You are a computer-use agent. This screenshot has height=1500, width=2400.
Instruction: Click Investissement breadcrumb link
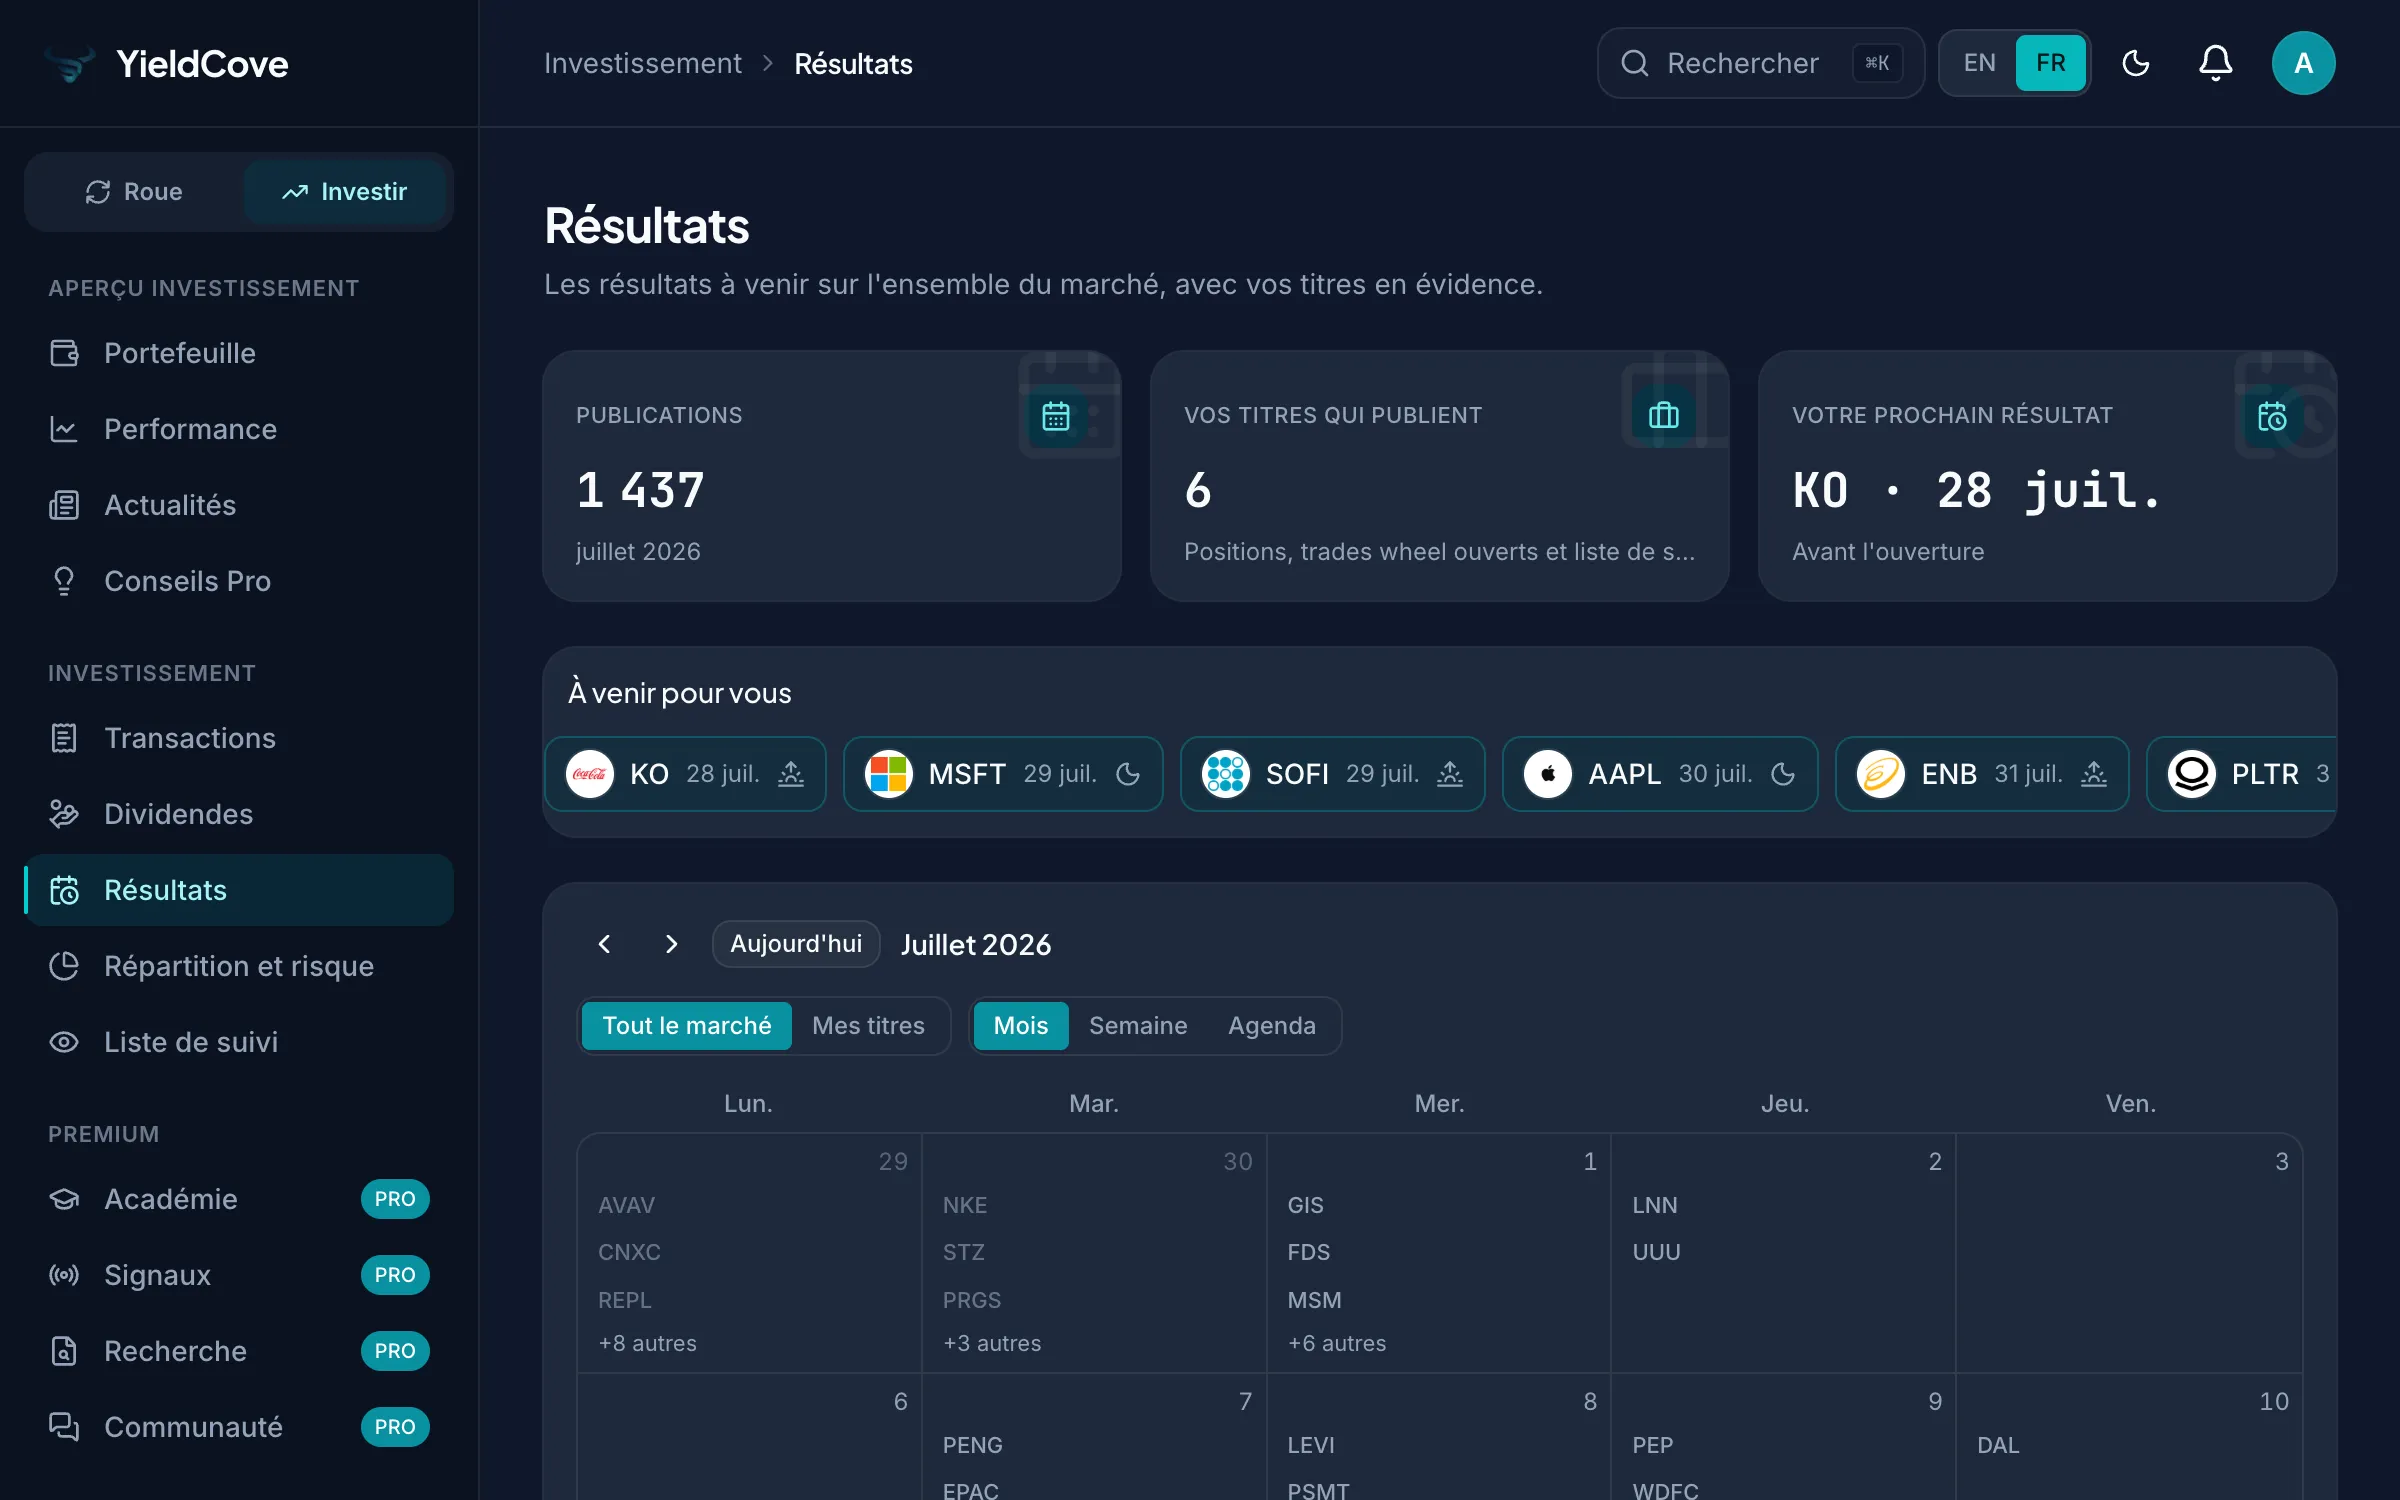[x=643, y=63]
